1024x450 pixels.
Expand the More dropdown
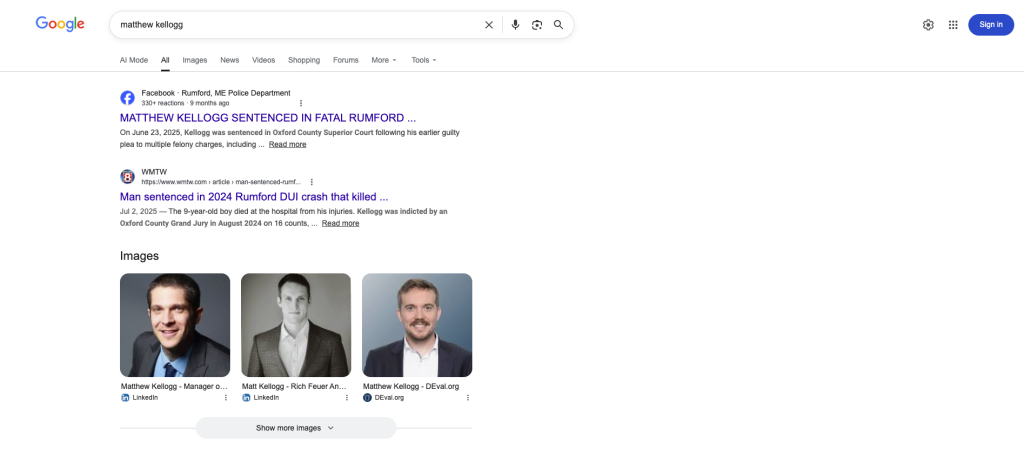[384, 60]
